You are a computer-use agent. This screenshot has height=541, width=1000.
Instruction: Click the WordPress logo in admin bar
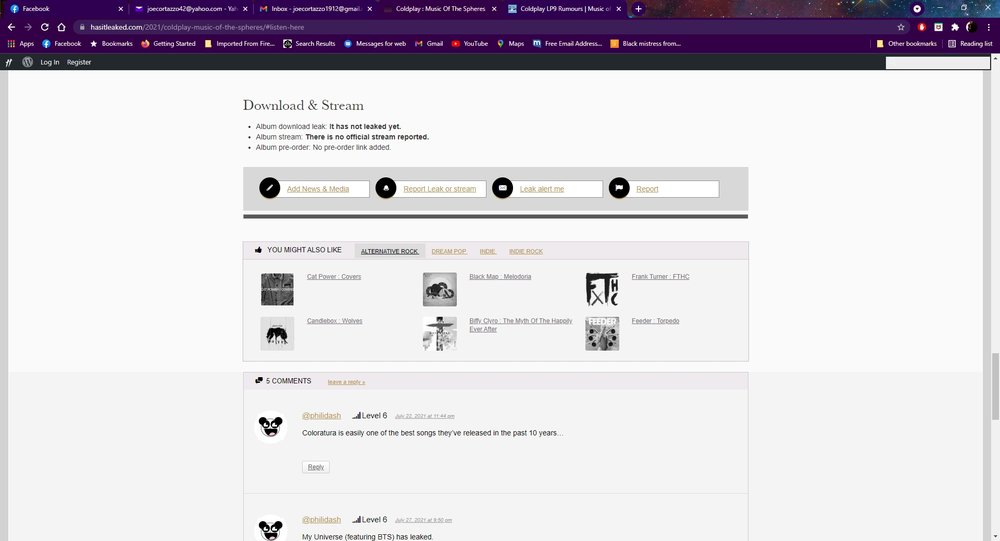coord(27,62)
